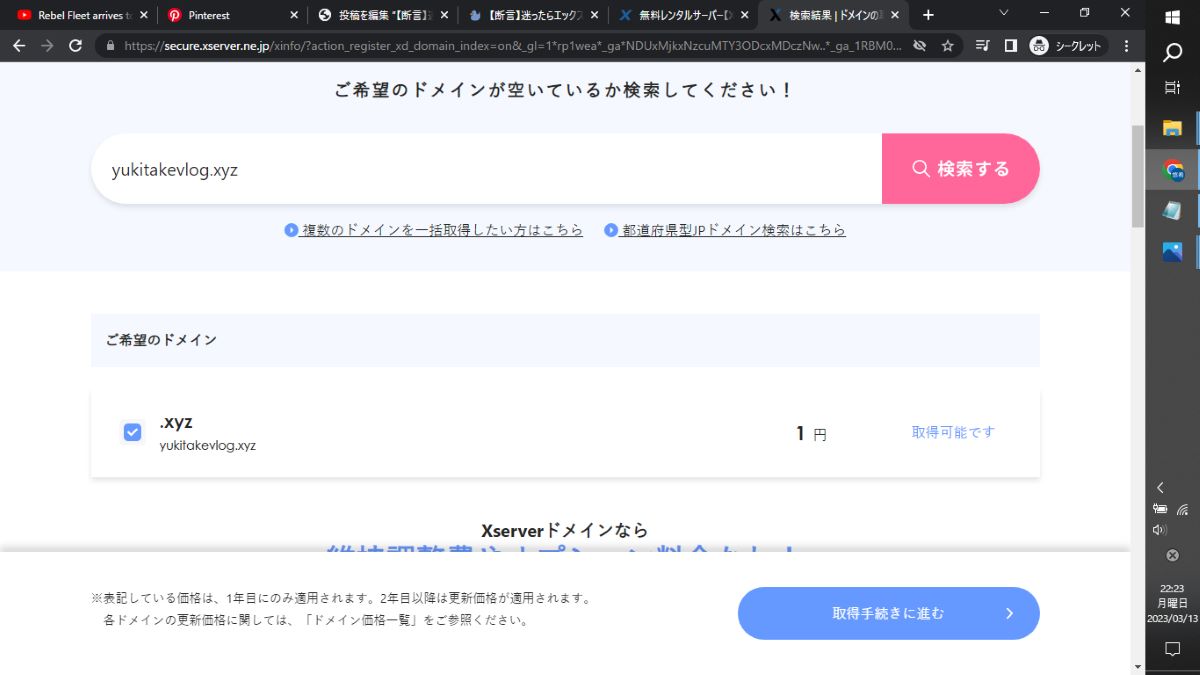Open the Windows Start menu
1200x675 pixels.
tap(1173, 17)
